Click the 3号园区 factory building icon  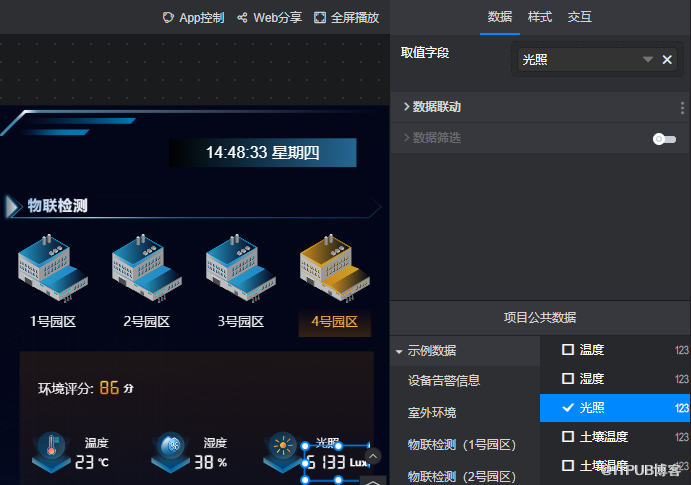(x=241, y=268)
